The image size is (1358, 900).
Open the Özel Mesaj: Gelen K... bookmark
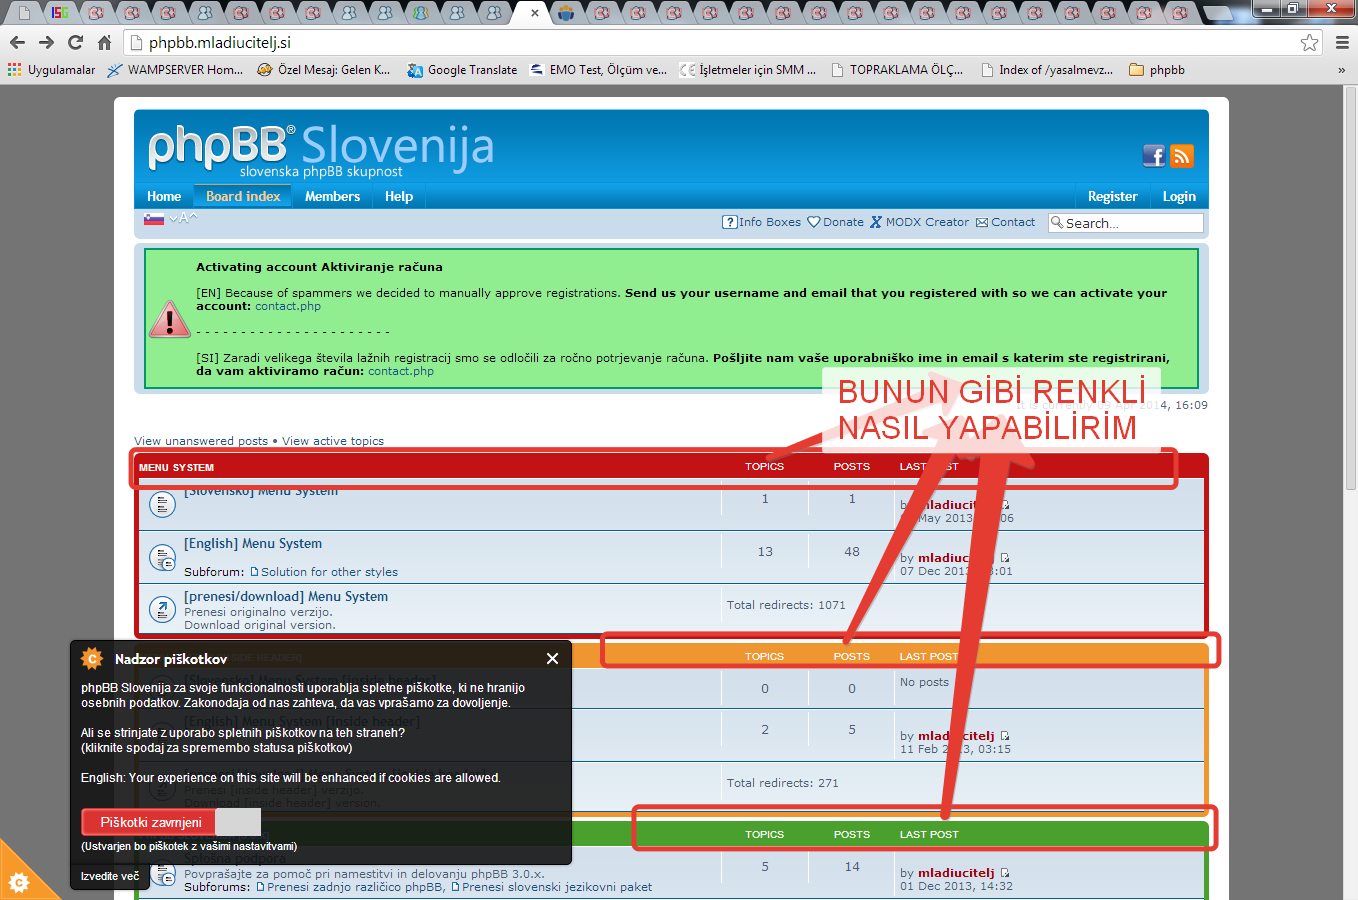pos(324,70)
